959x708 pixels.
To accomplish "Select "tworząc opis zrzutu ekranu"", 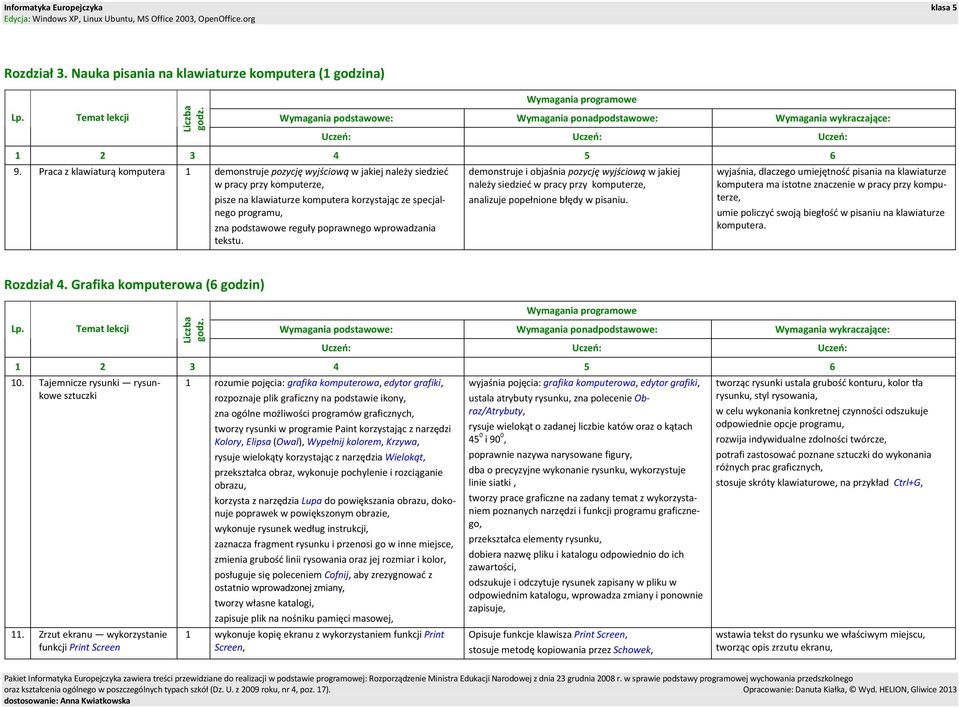I will (x=774, y=647).
